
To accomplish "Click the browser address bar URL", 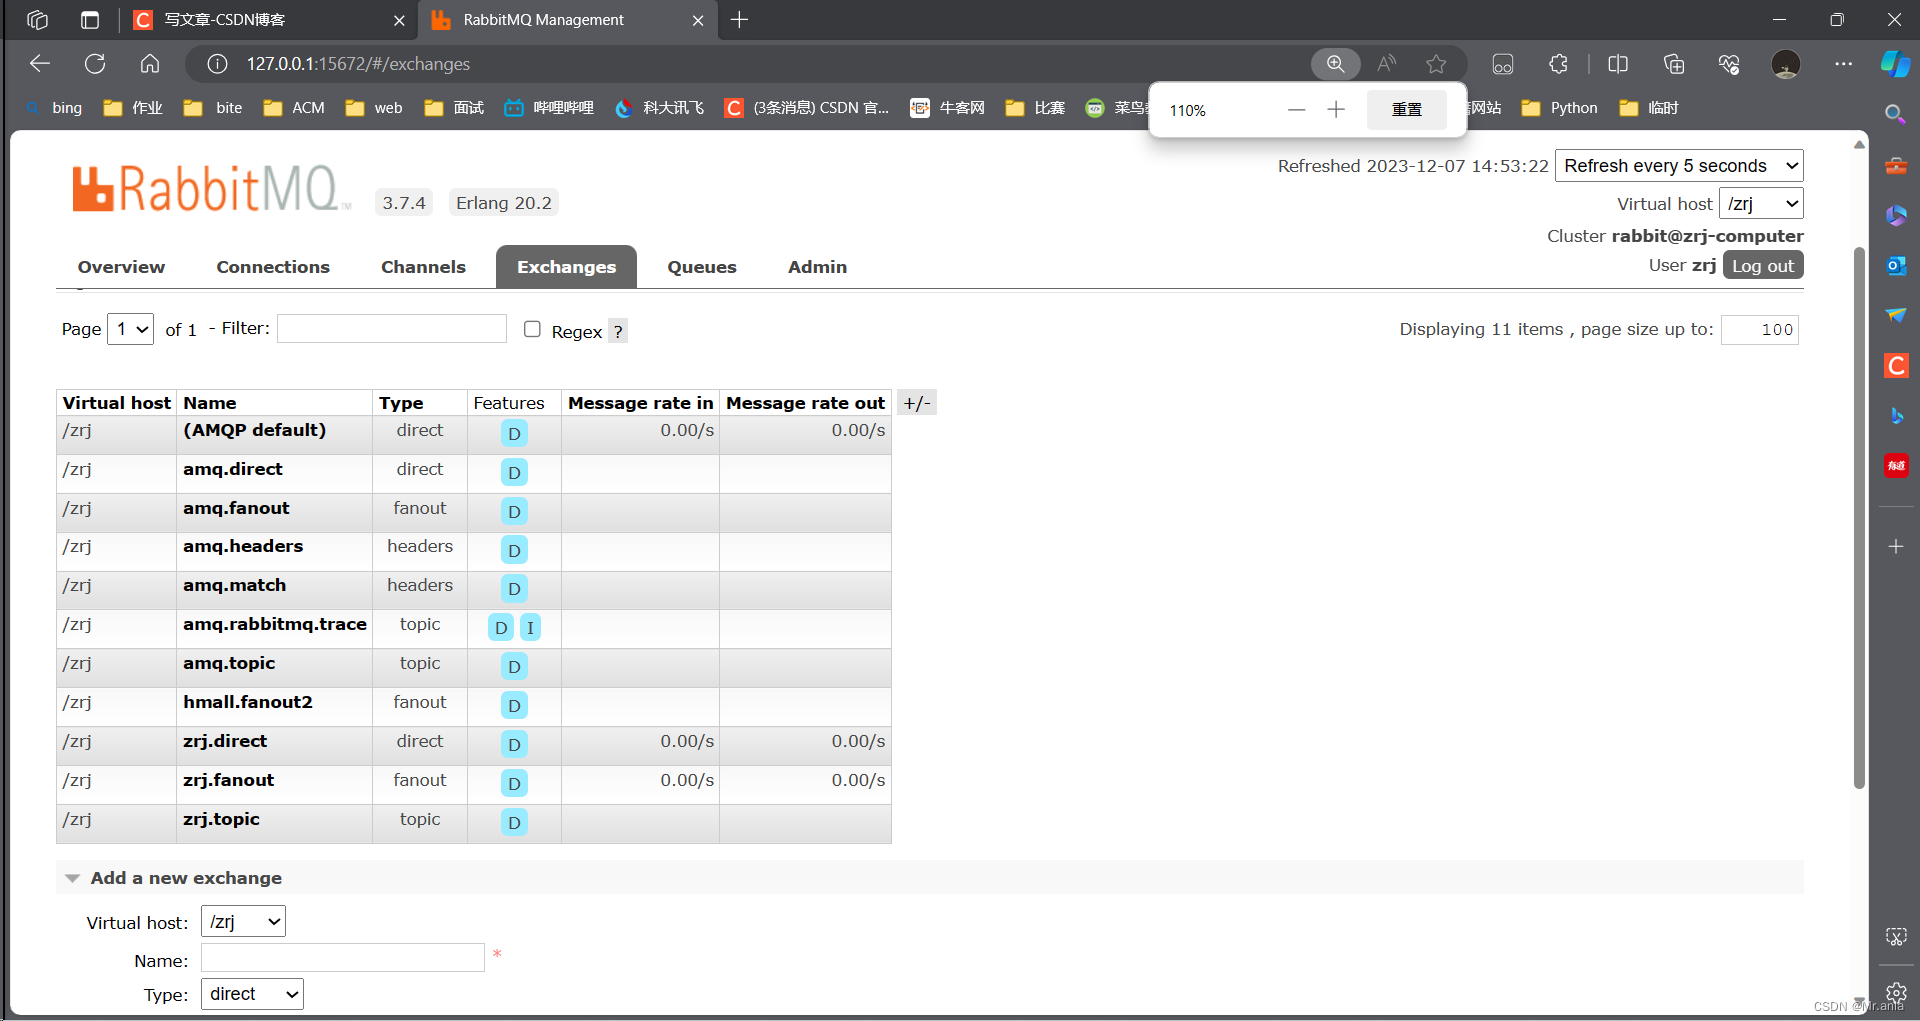I will point(358,64).
